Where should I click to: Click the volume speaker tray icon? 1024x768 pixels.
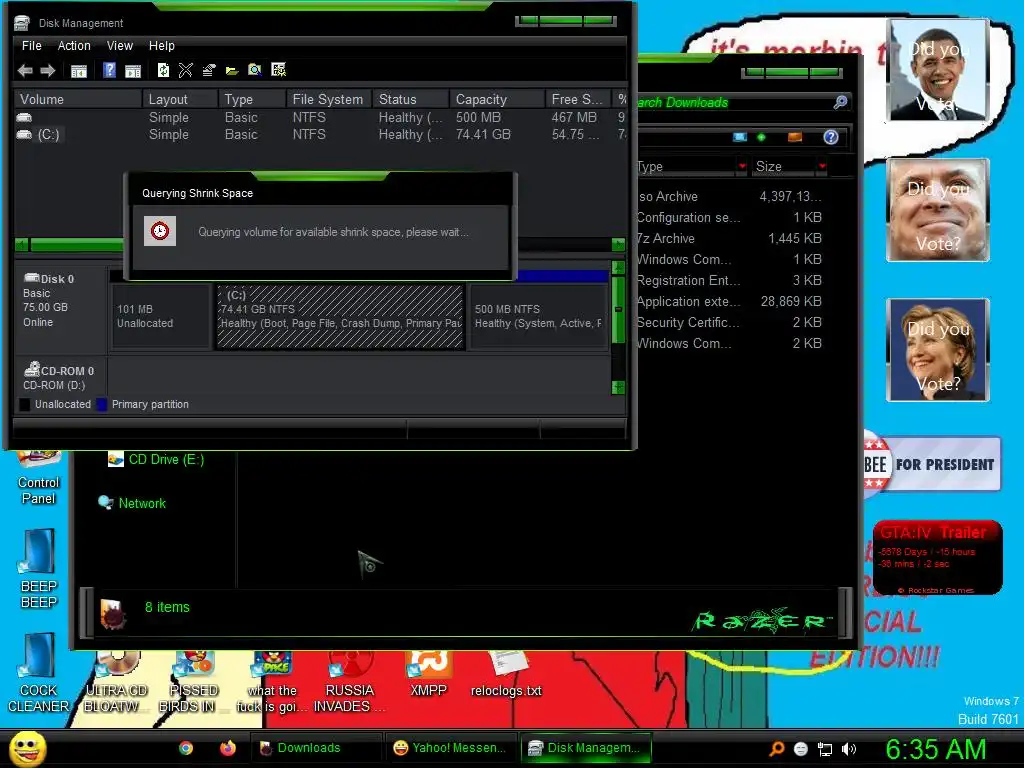click(x=849, y=749)
